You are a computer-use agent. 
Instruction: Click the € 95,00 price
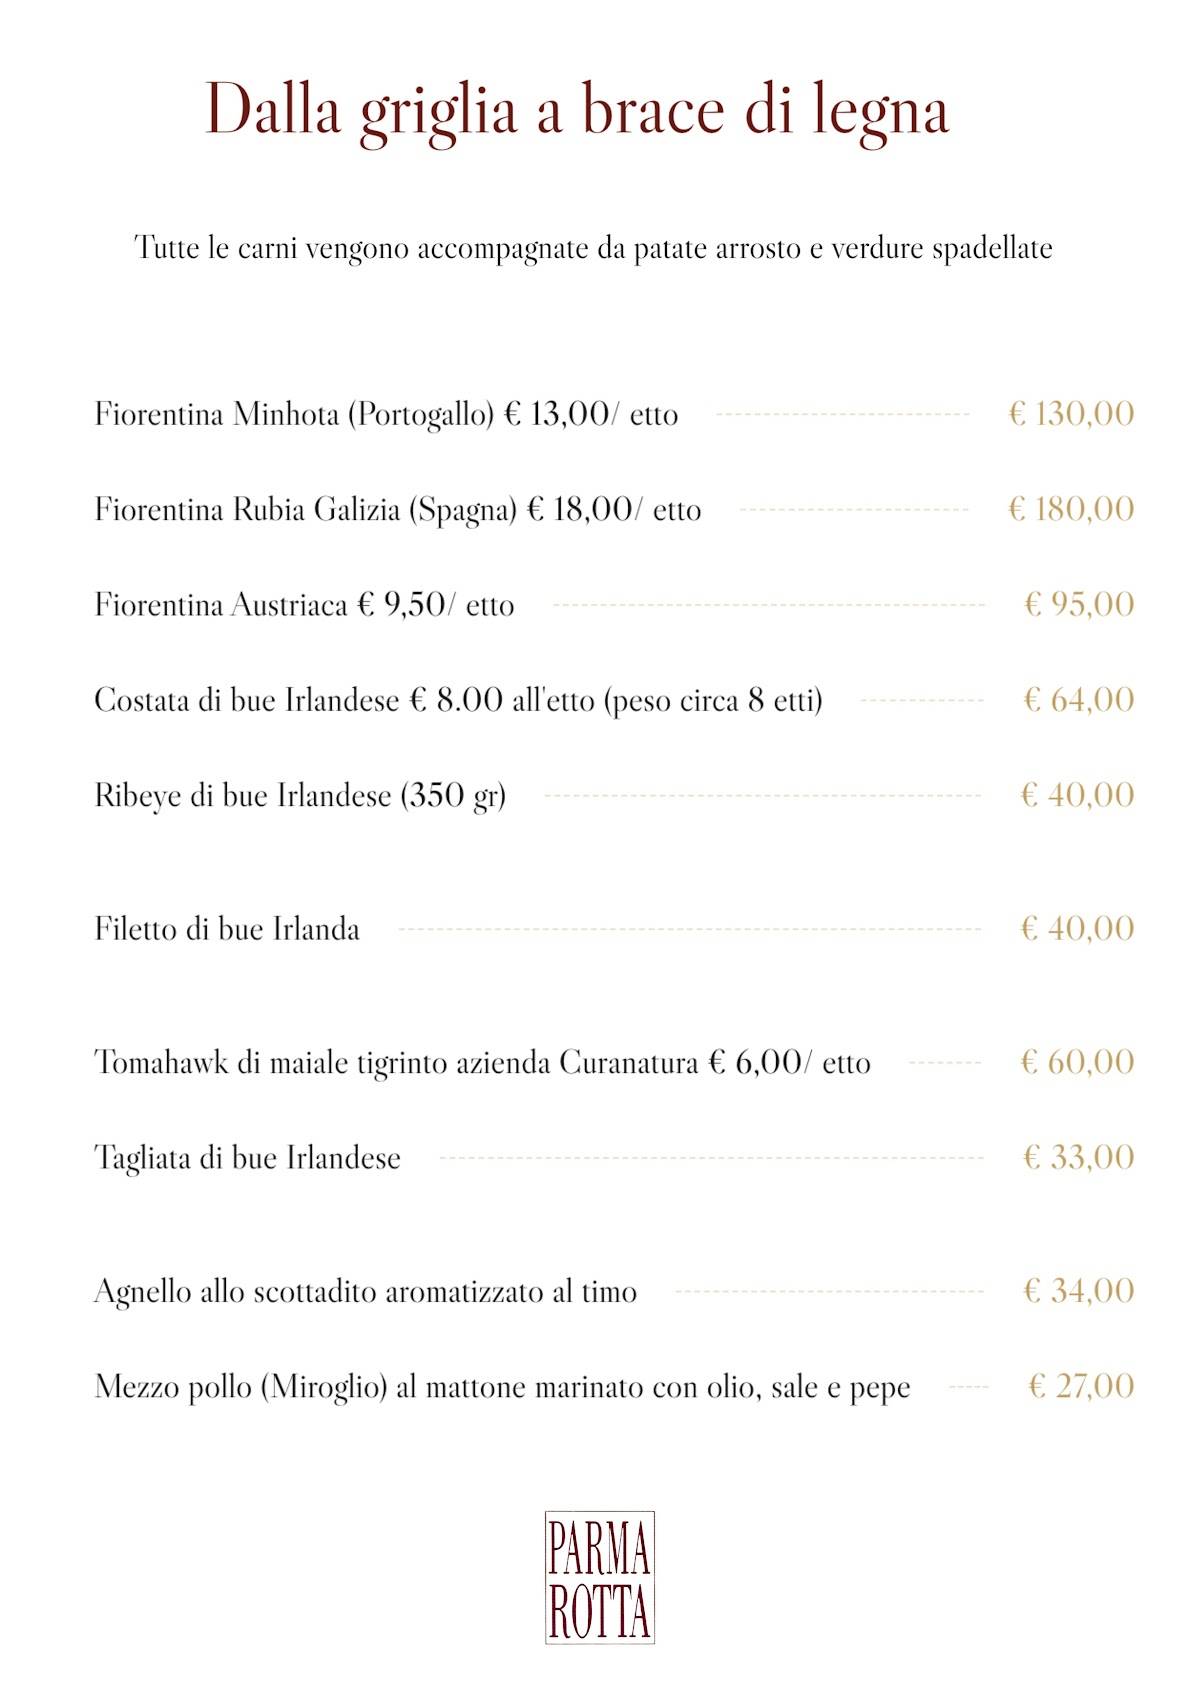(1079, 604)
